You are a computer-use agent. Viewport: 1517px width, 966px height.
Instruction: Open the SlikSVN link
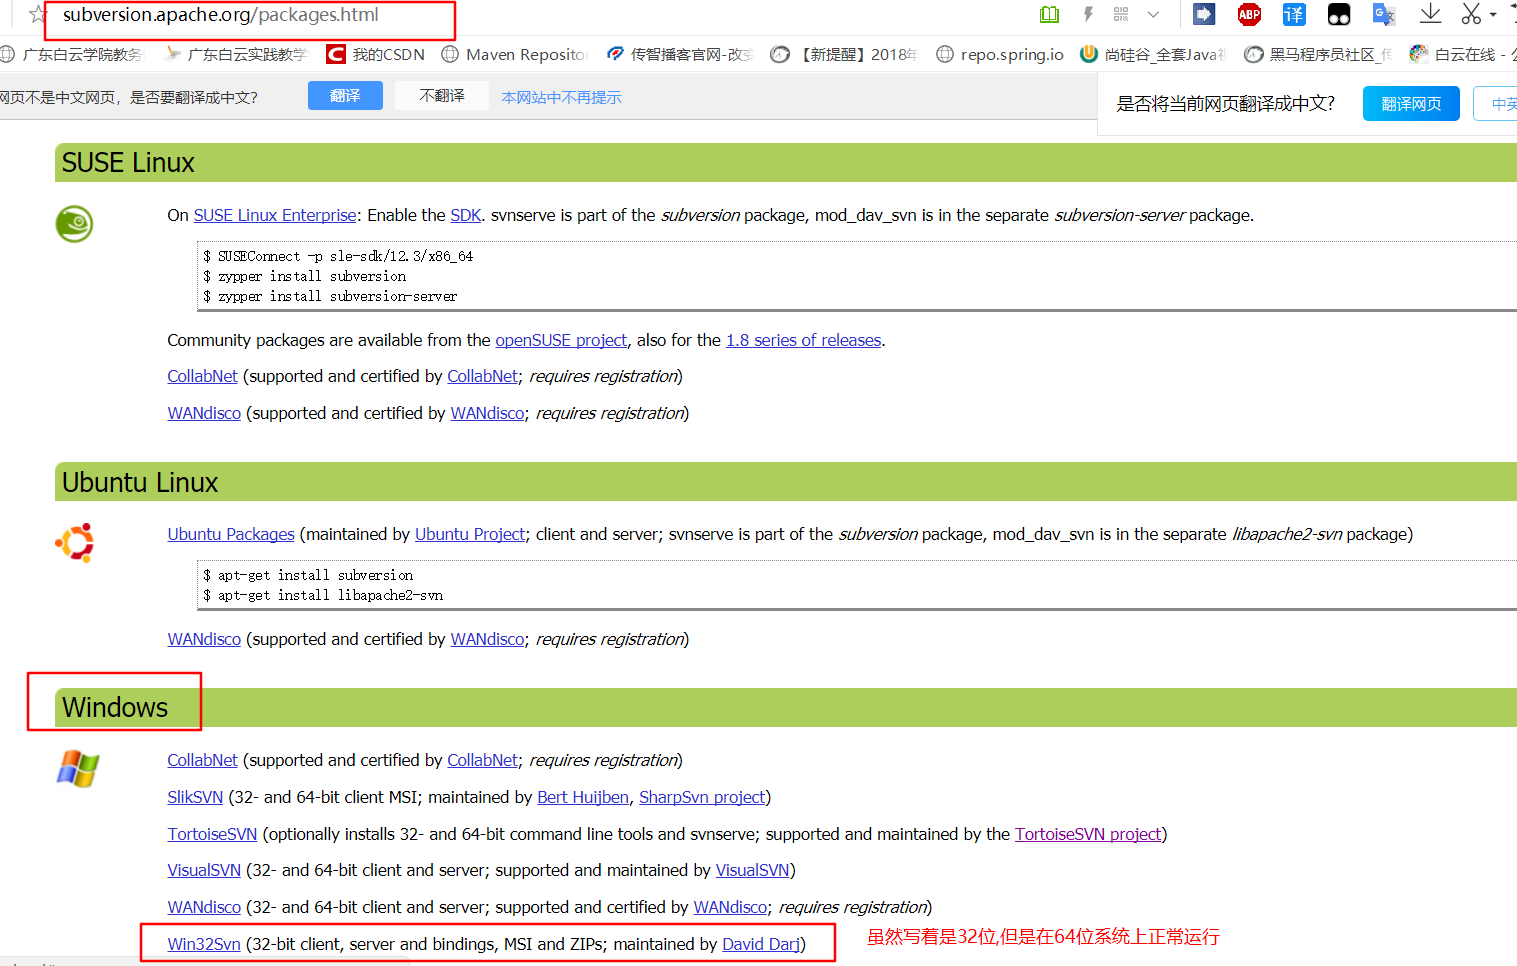pos(195,797)
